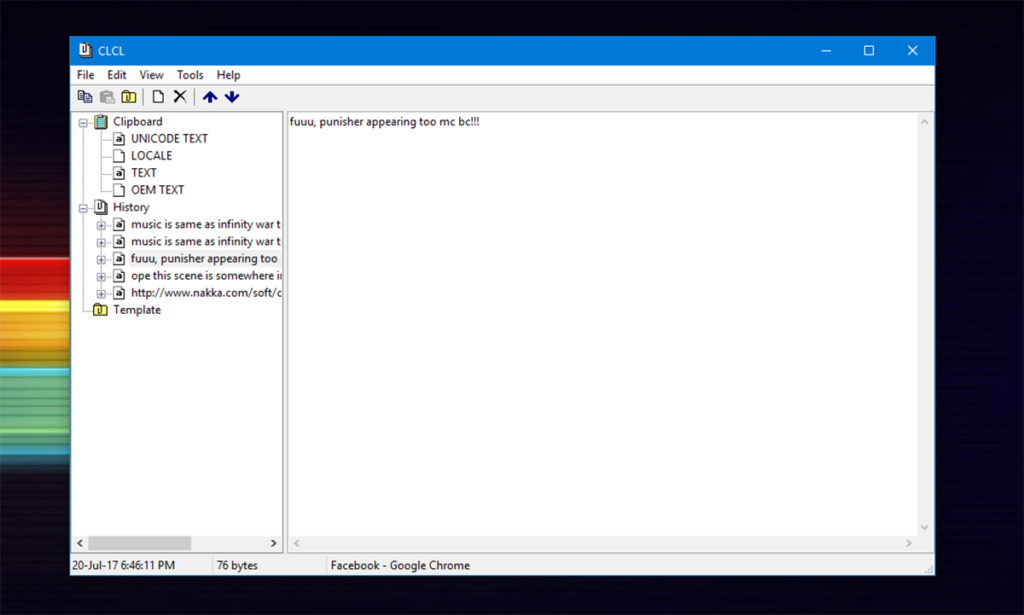Select the Paste toolbar icon
This screenshot has width=1024, height=615.
point(107,96)
